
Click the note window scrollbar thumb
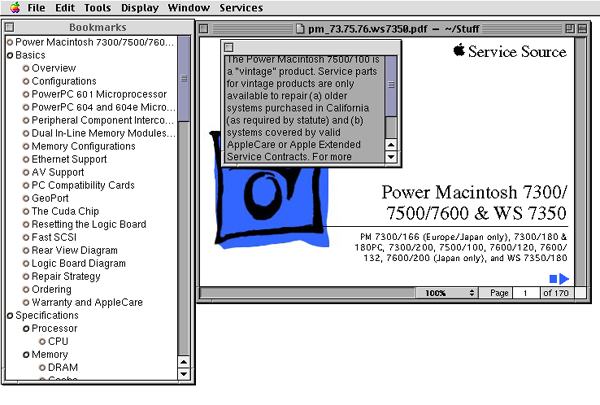point(391,86)
